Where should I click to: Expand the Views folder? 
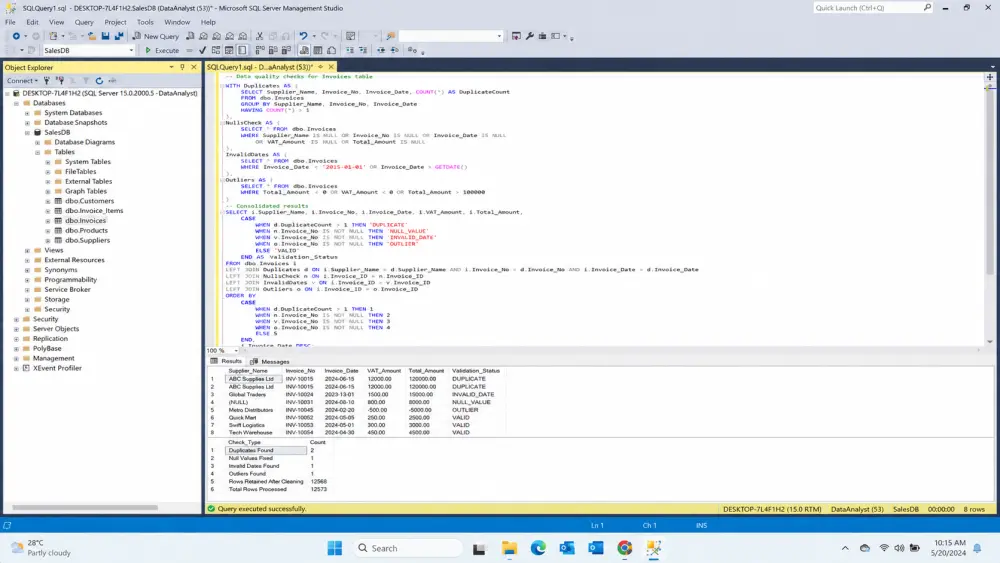click(27, 251)
